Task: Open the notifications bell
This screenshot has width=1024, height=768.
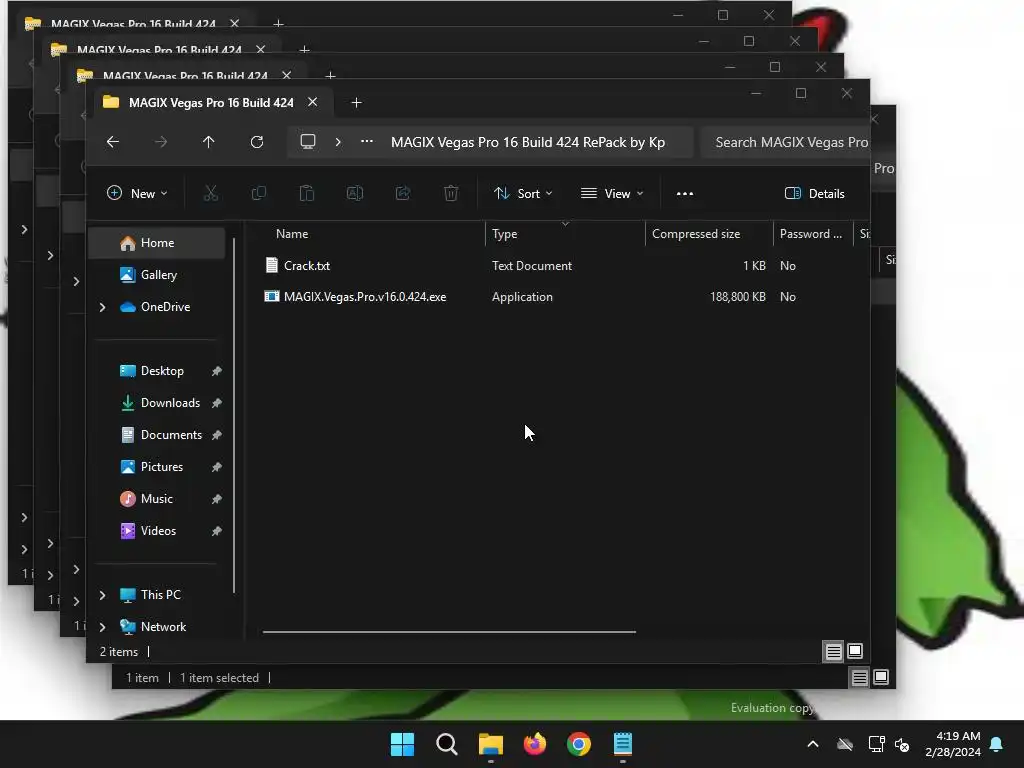Action: click(x=997, y=744)
